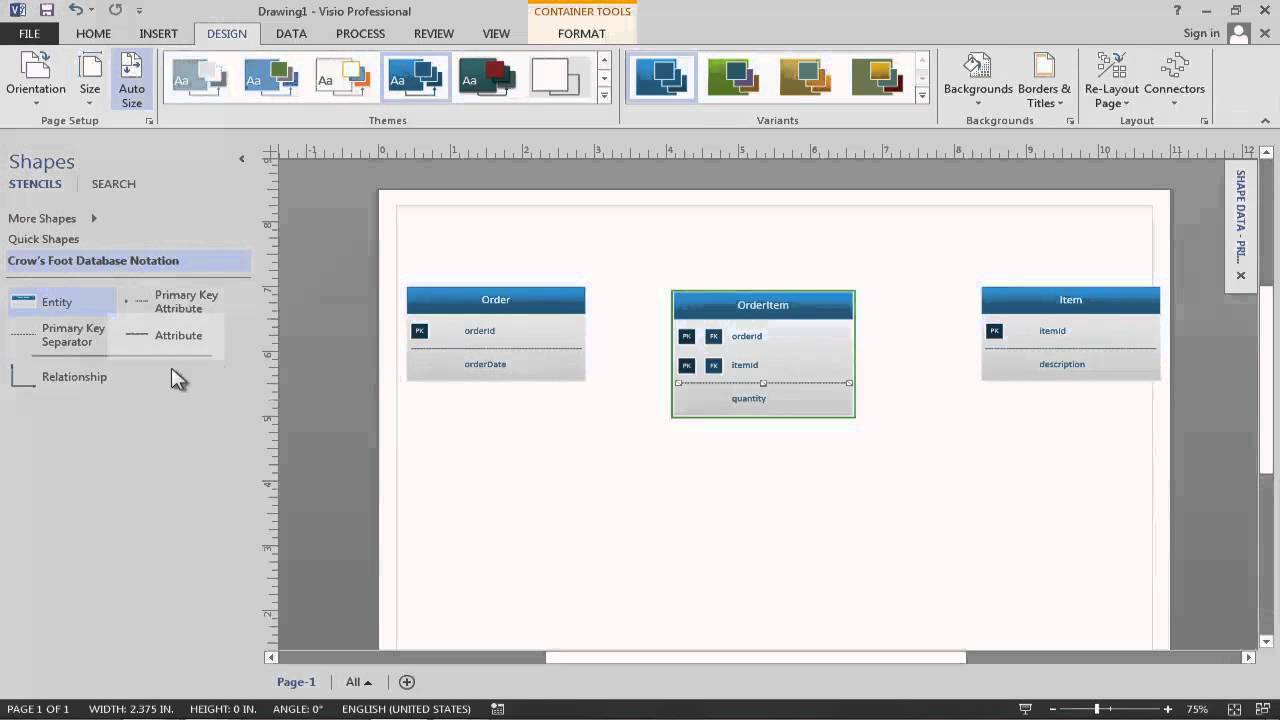Open the Borders & Titles dropdown
The height and width of the screenshot is (720, 1280).
1044,80
